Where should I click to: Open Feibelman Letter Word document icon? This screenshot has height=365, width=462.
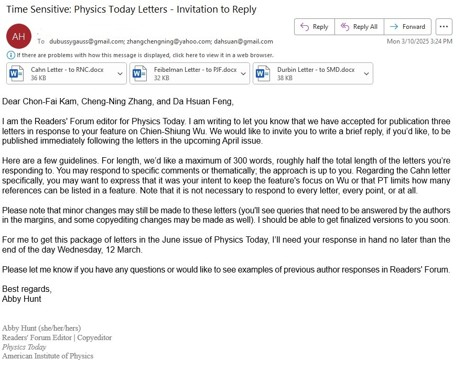139,73
